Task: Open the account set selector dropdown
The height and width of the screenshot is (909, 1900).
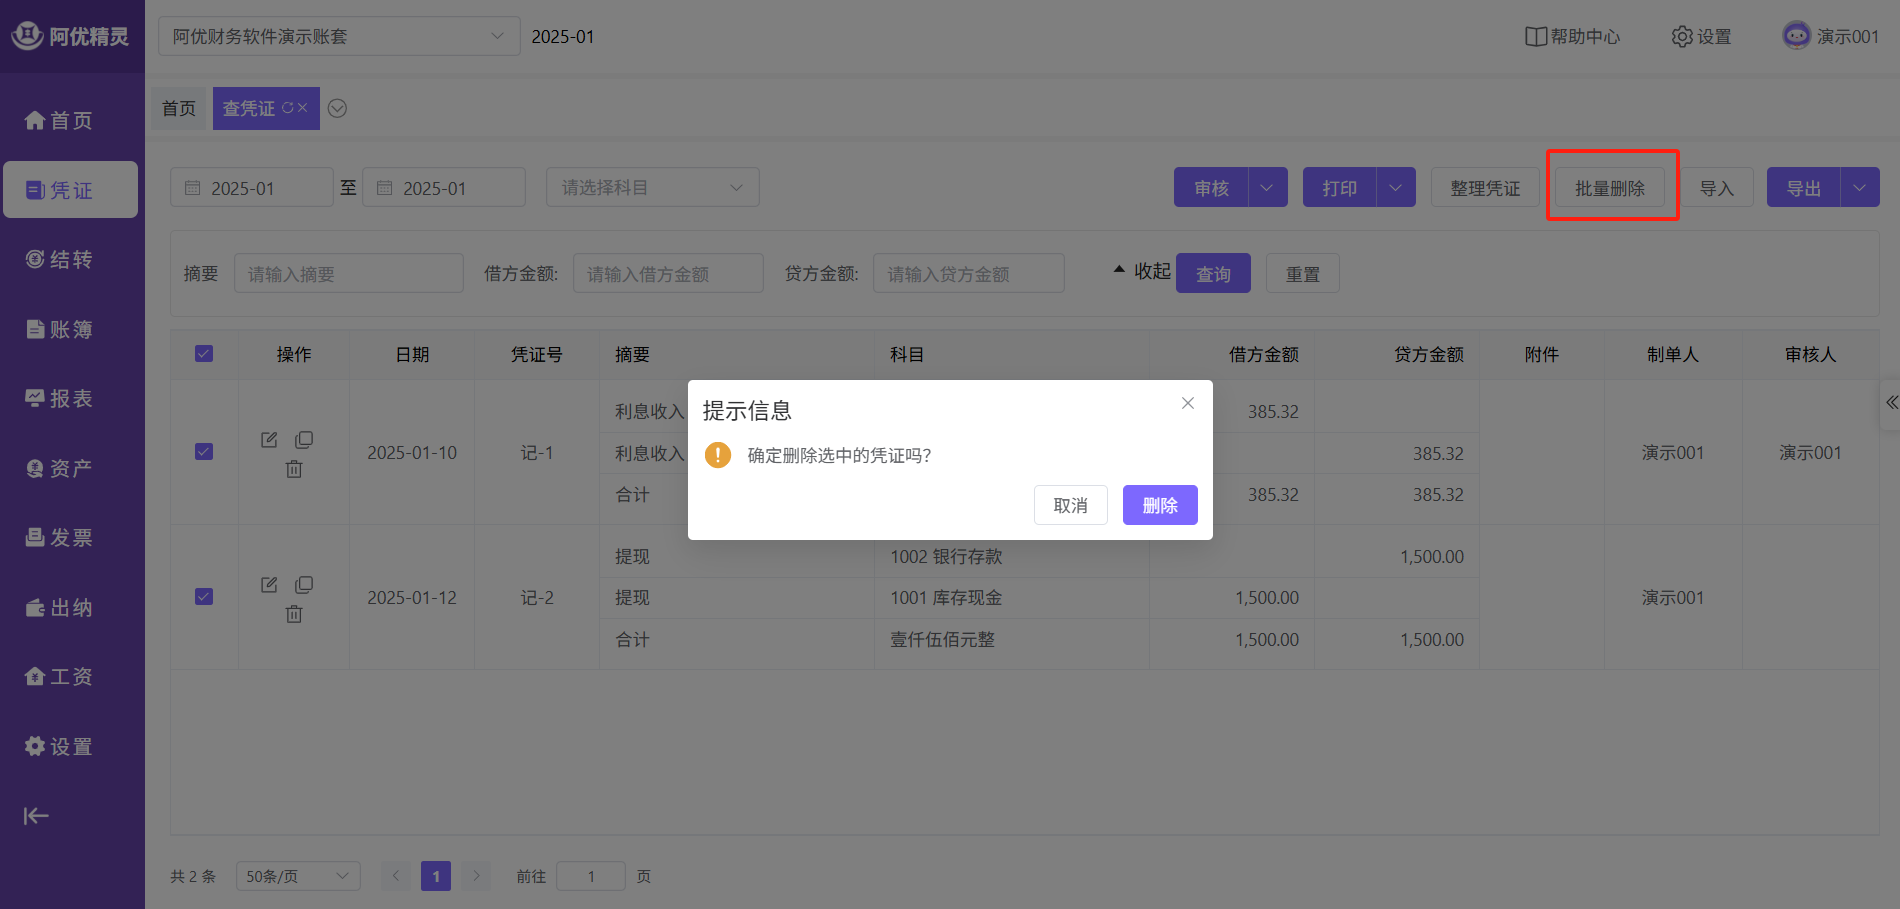Action: click(x=339, y=37)
